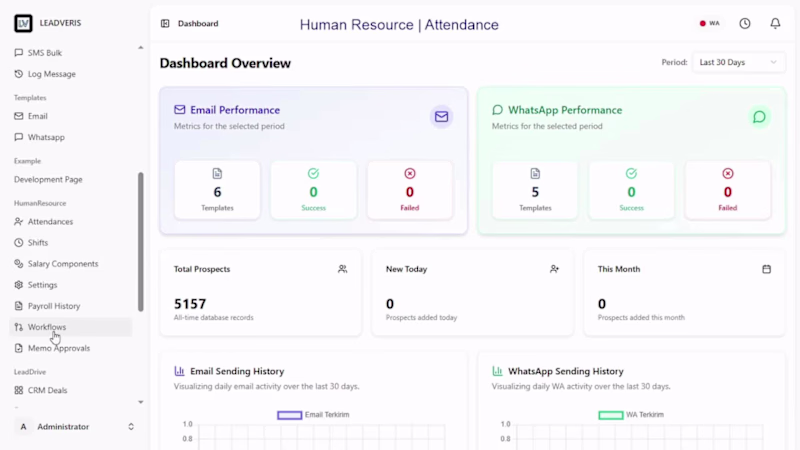800x450 pixels.
Task: Click the Email Sending History chart icon
Action: pyautogui.click(x=179, y=371)
